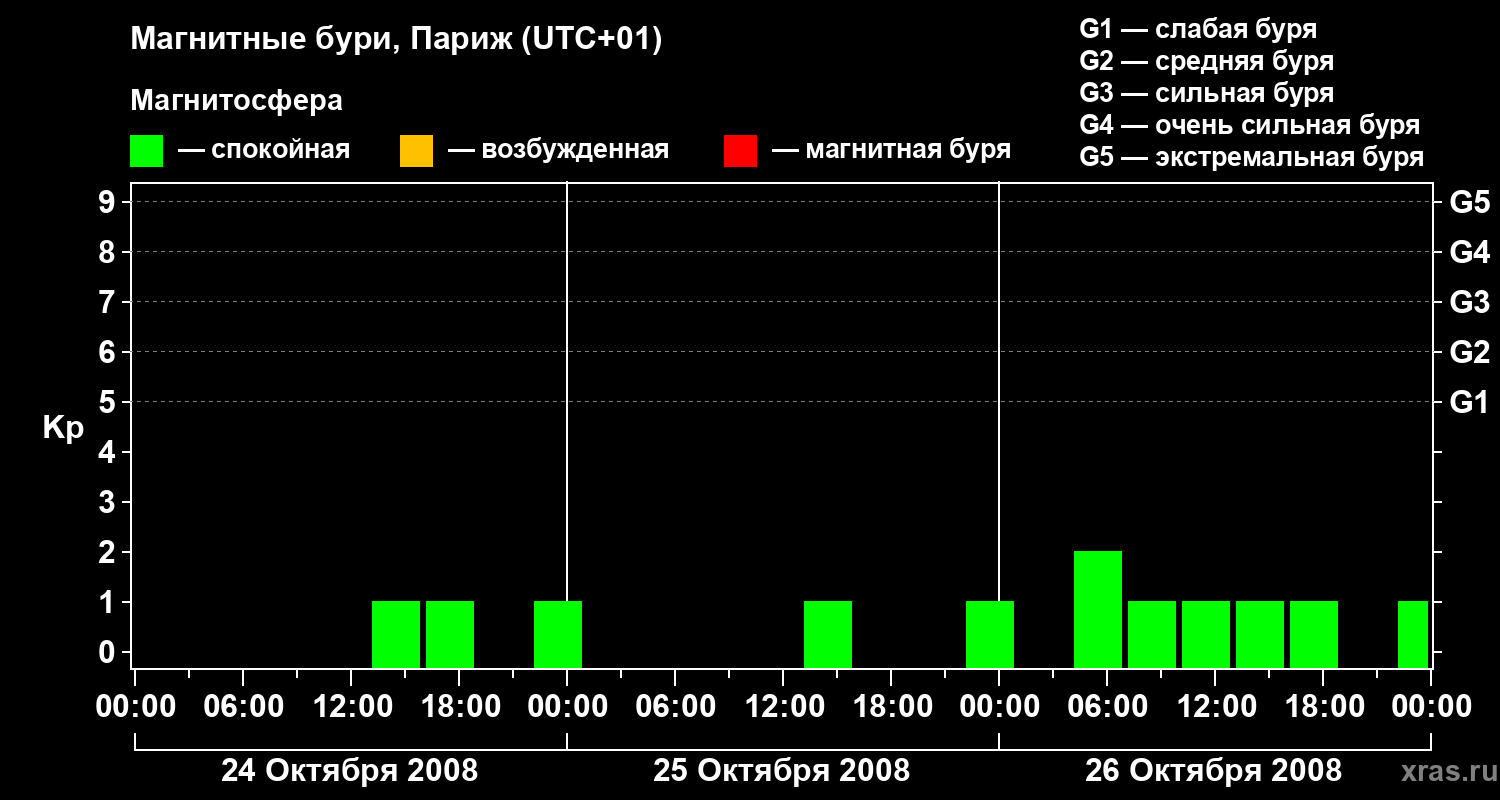Select the 26 October 07:00–10:00 green bar
The width and height of the screenshot is (1500, 800).
[x=1152, y=634]
